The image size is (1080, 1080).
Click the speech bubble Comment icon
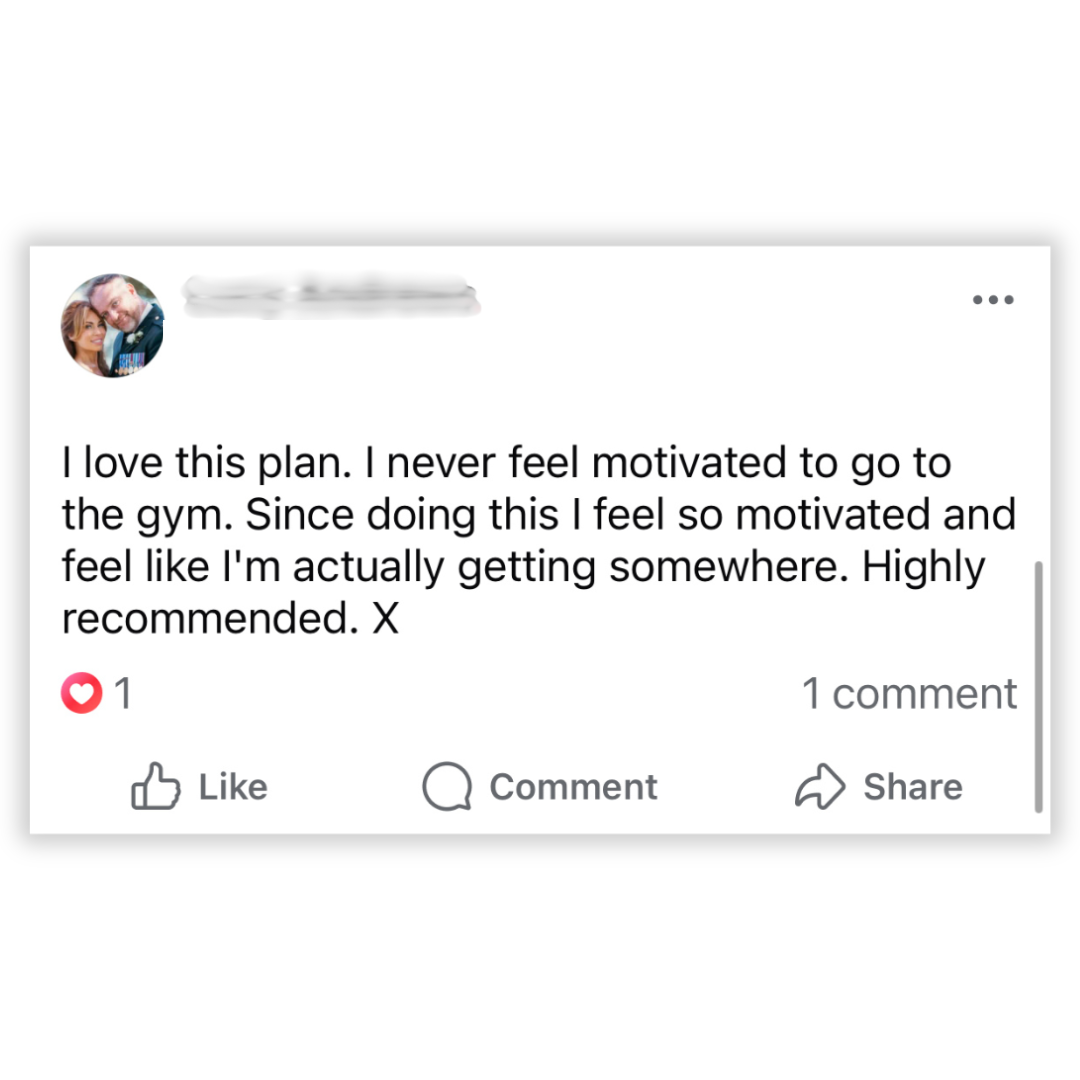pos(446,787)
